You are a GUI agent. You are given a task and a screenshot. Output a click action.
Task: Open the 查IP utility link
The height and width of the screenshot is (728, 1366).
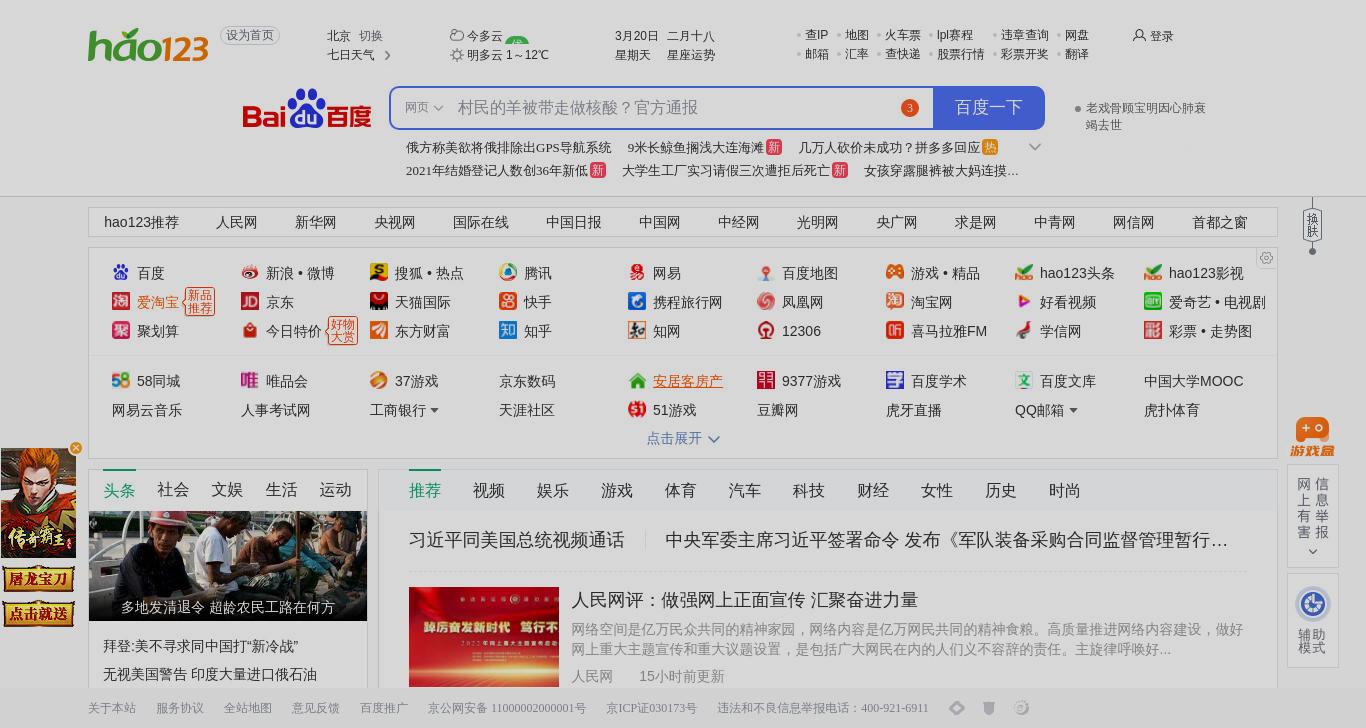(817, 35)
